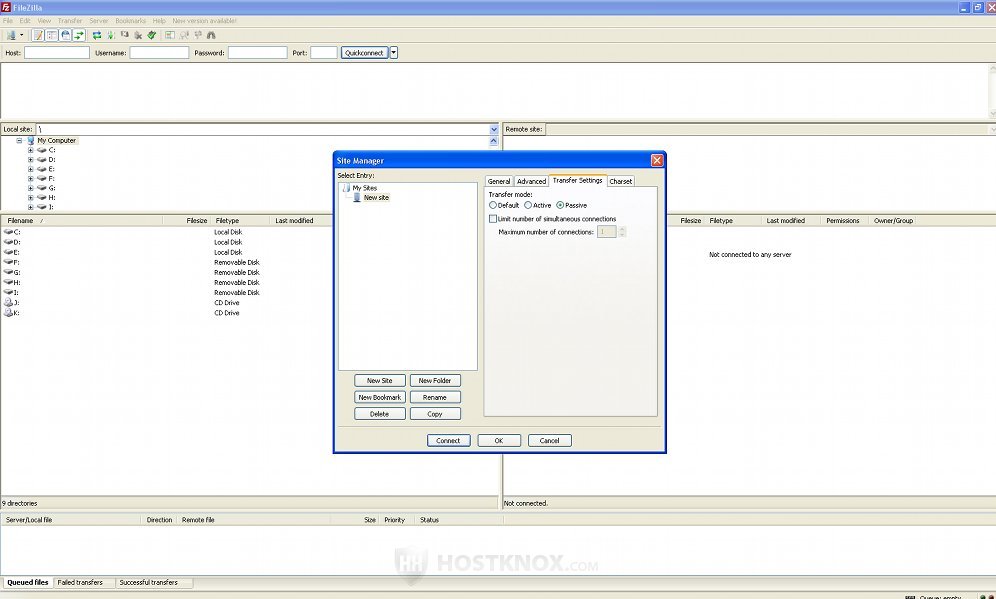Viewport: 996px width, 599px height.
Task: Click the New site server icon
Action: [357, 198]
